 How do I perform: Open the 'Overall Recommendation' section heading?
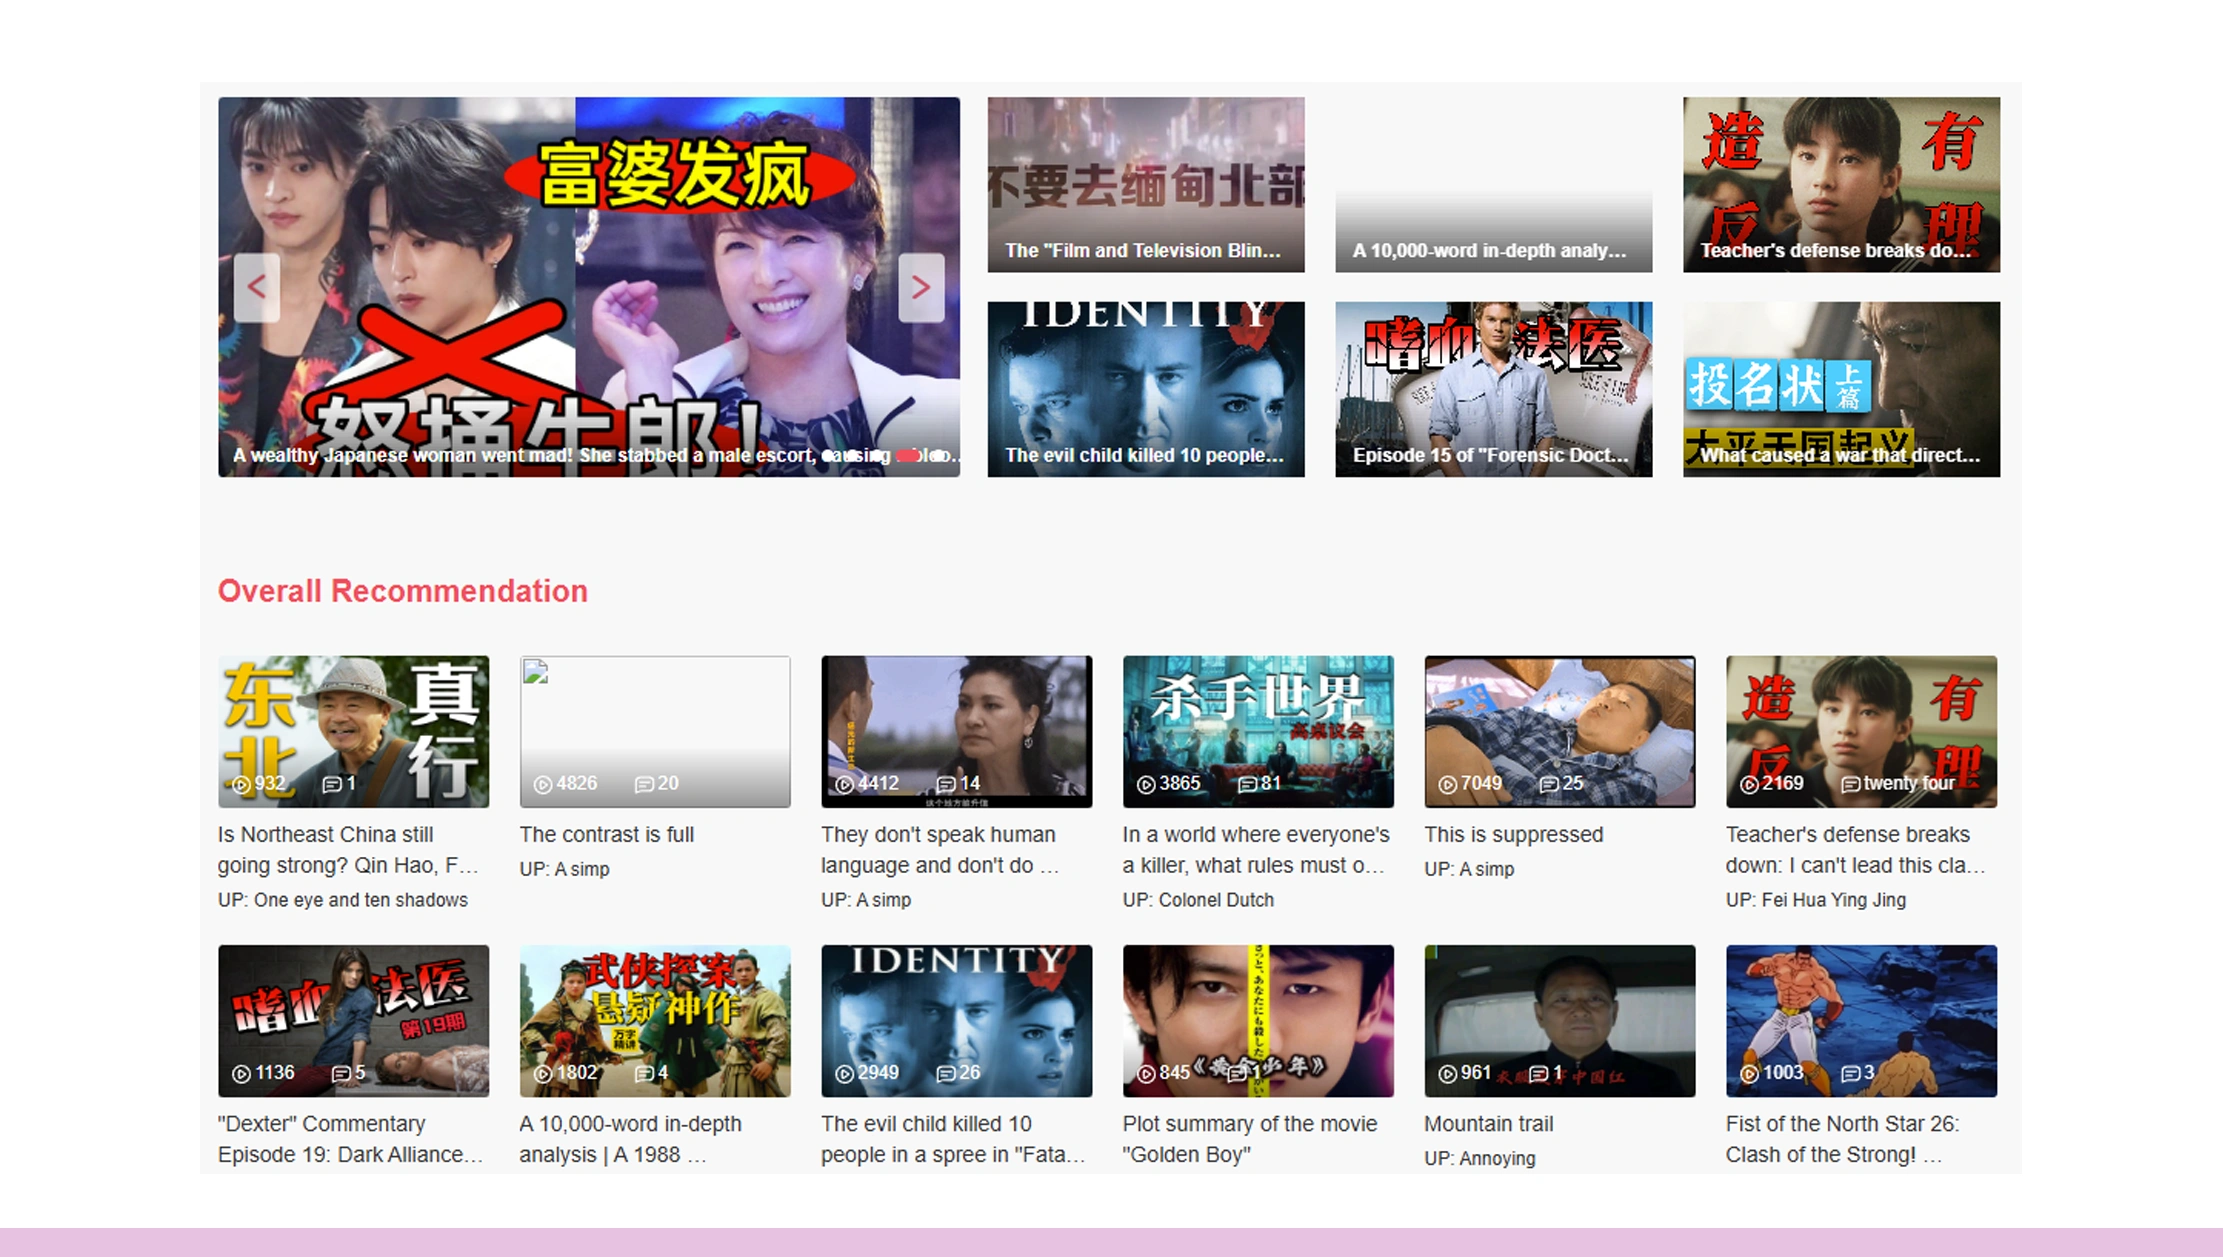402,591
